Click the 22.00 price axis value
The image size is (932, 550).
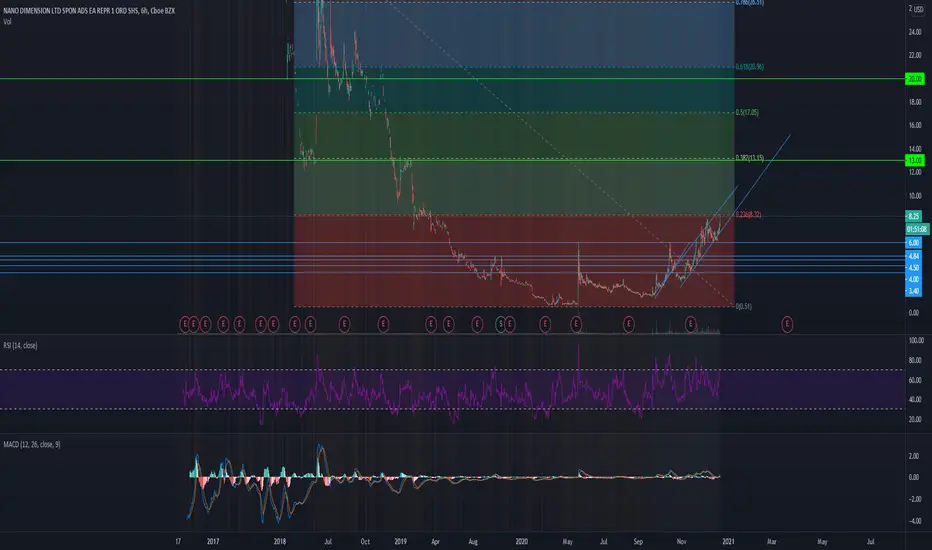[915, 55]
